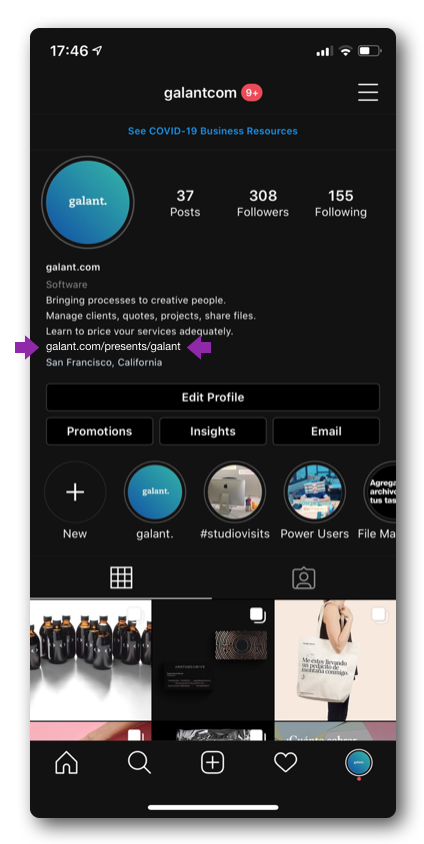The image size is (424, 844).
Task: Open the hamburger menu icon
Action: (368, 93)
